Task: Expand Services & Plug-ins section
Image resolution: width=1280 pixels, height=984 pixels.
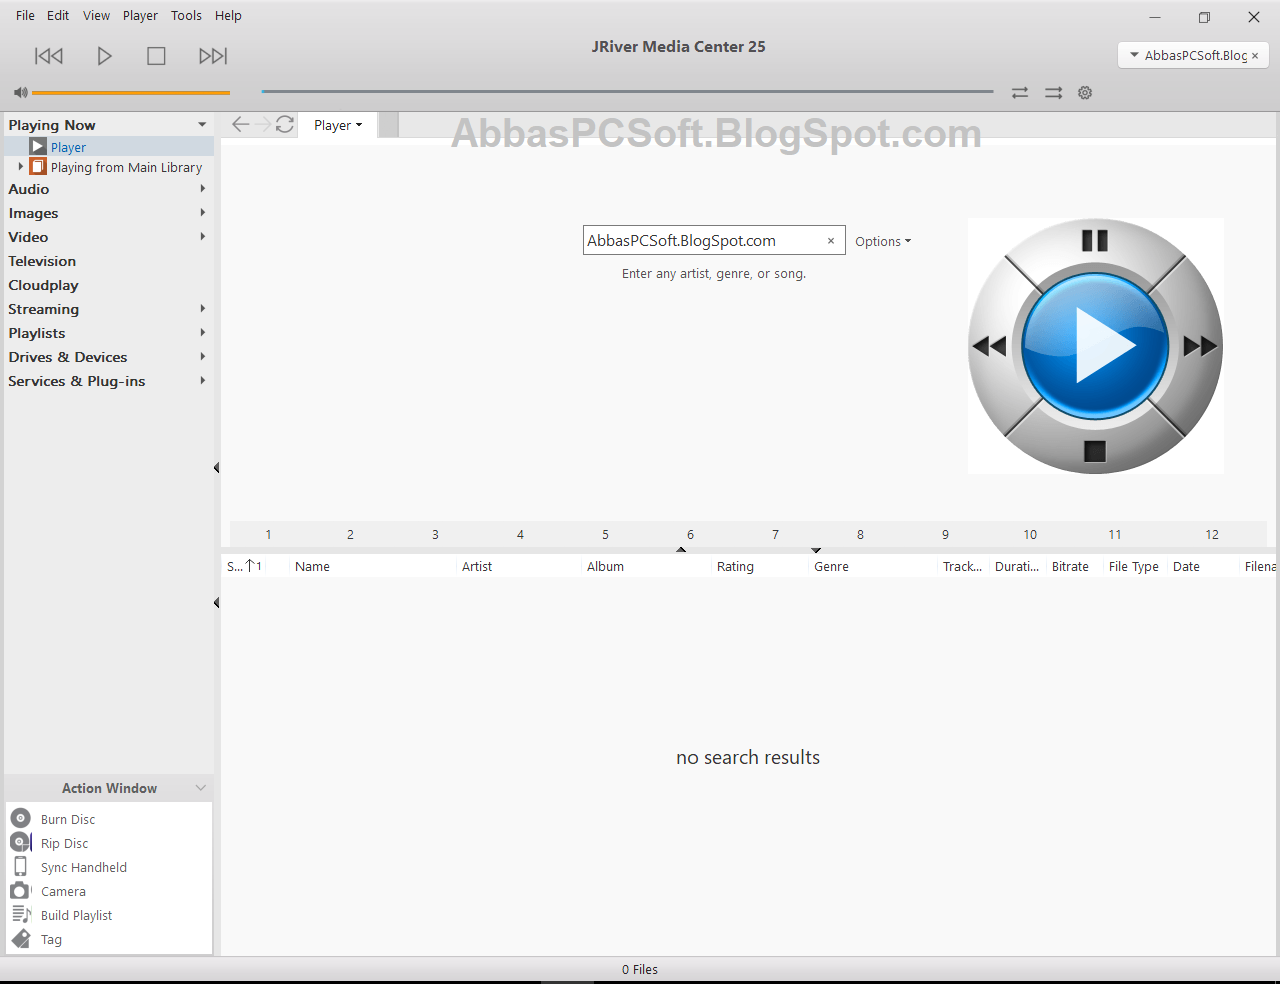Action: (203, 381)
